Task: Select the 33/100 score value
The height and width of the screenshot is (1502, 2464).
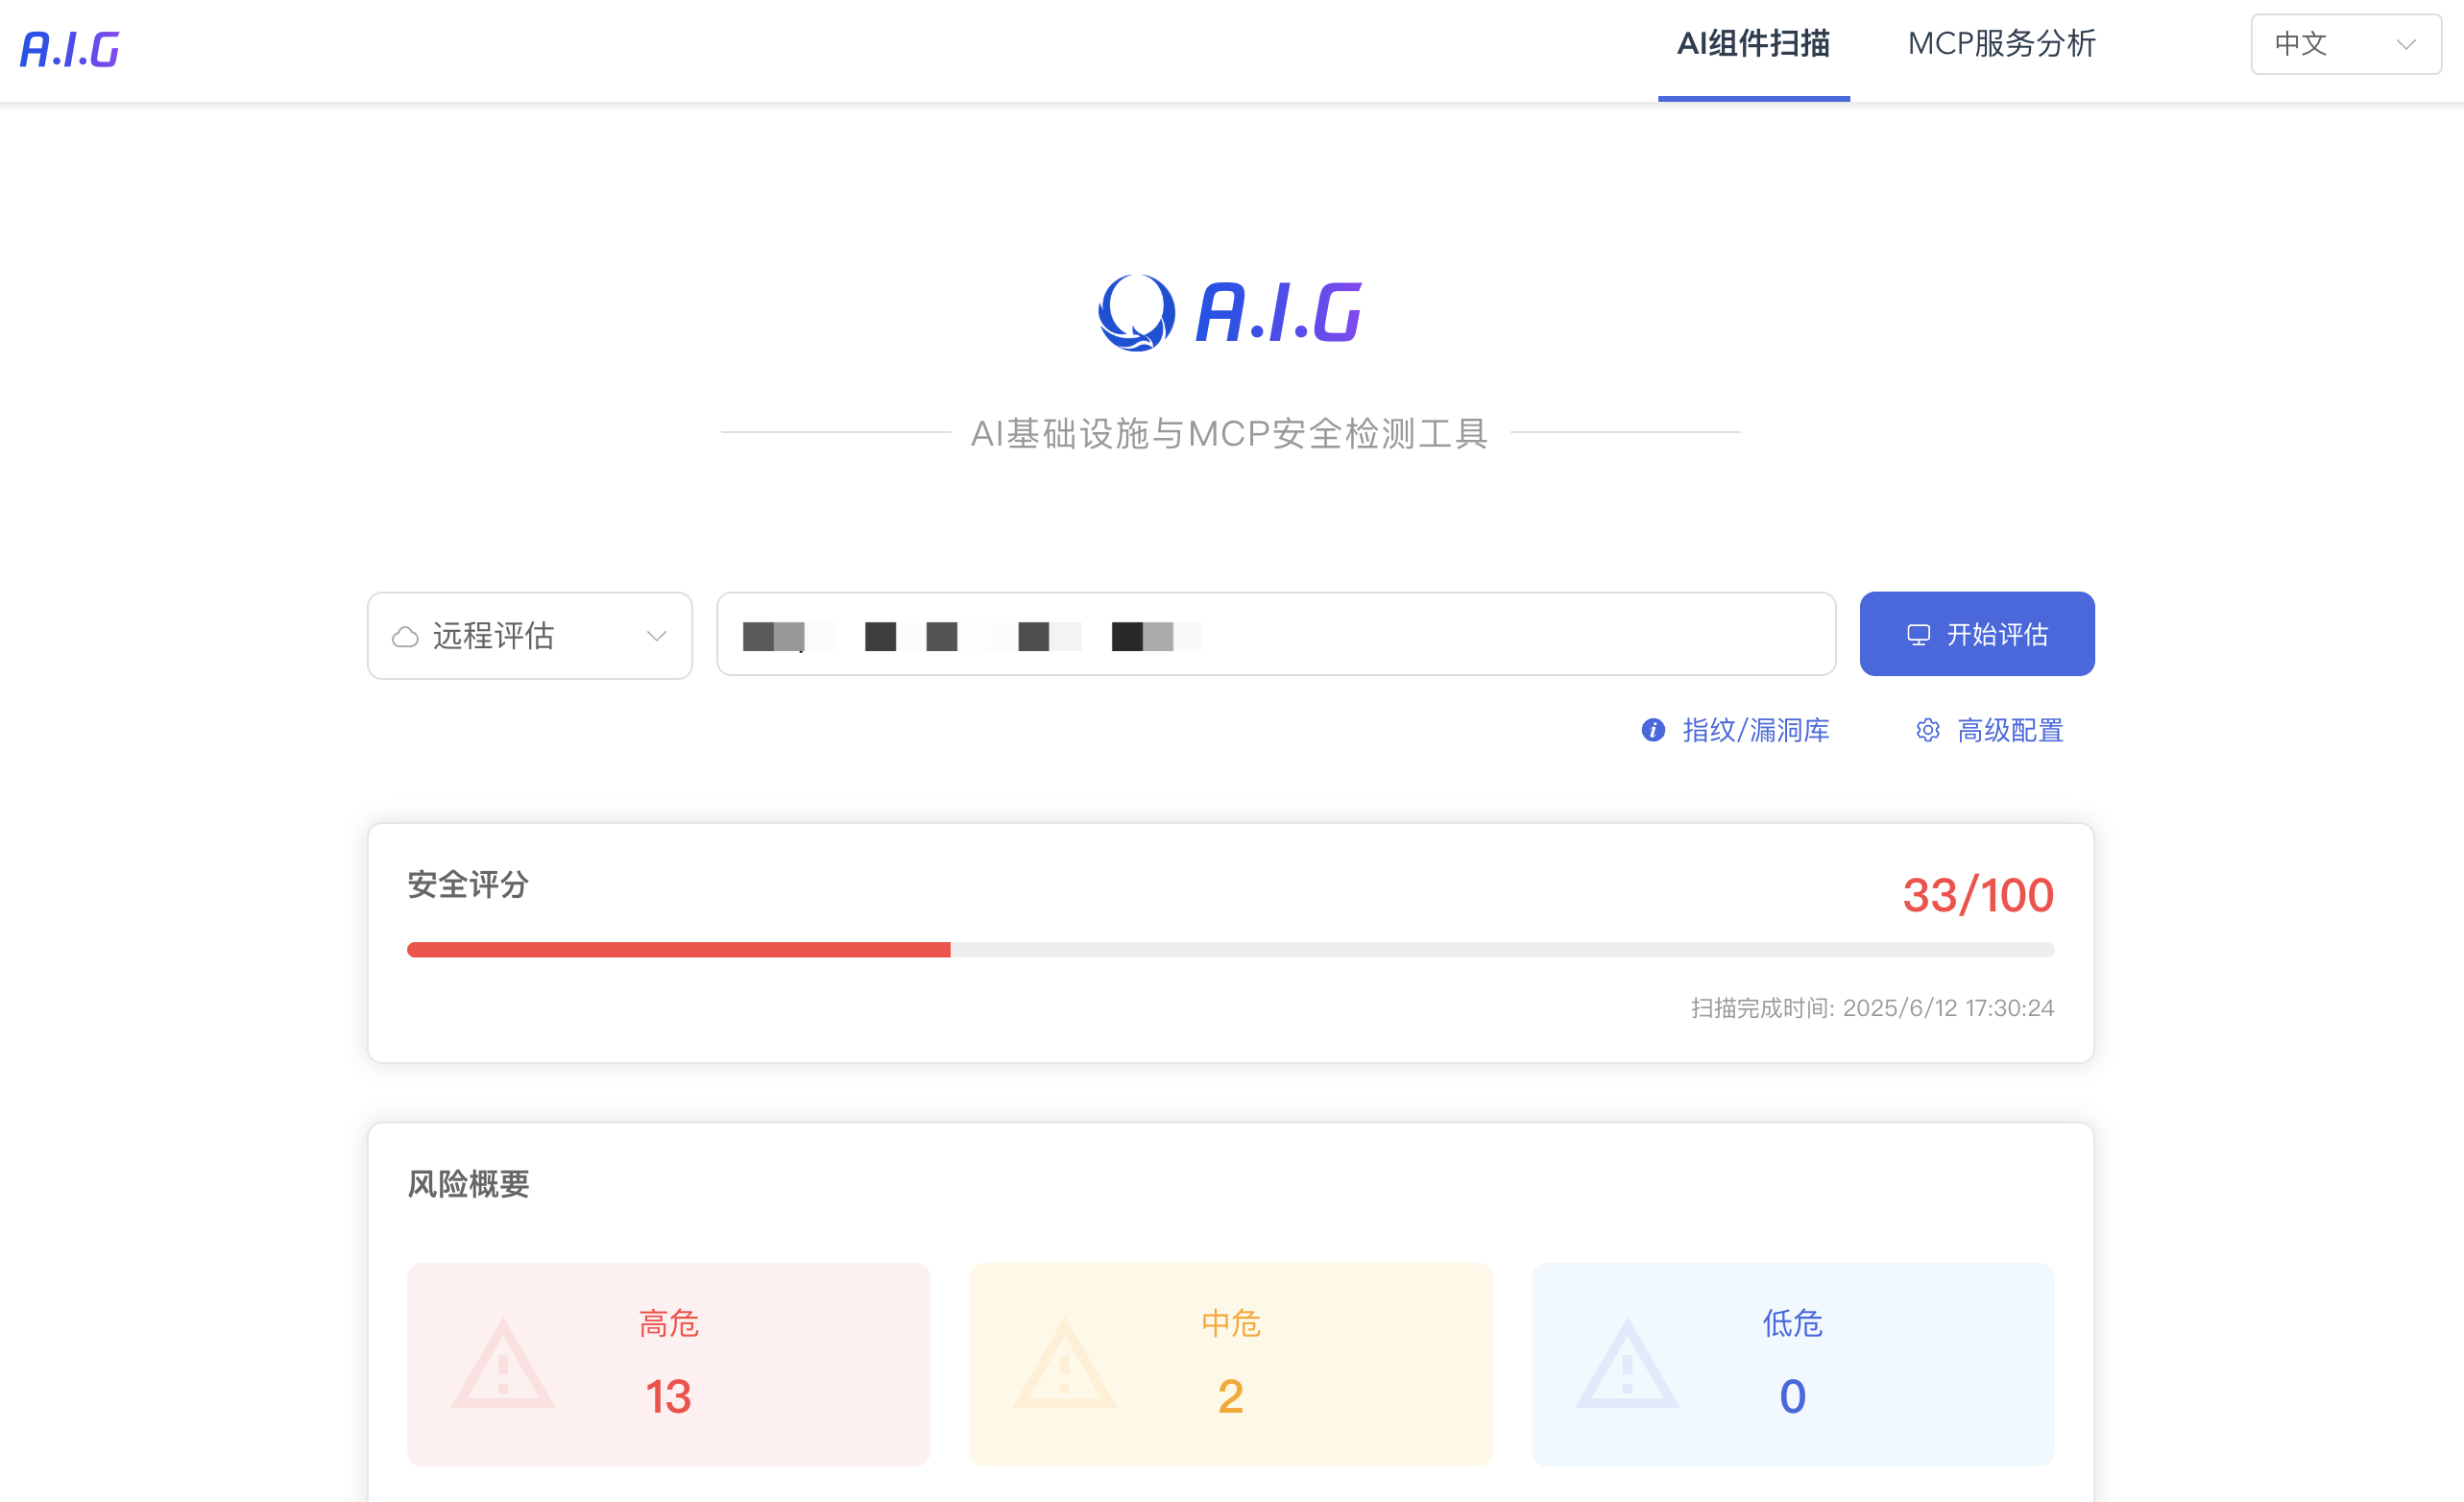Action: 1977,895
